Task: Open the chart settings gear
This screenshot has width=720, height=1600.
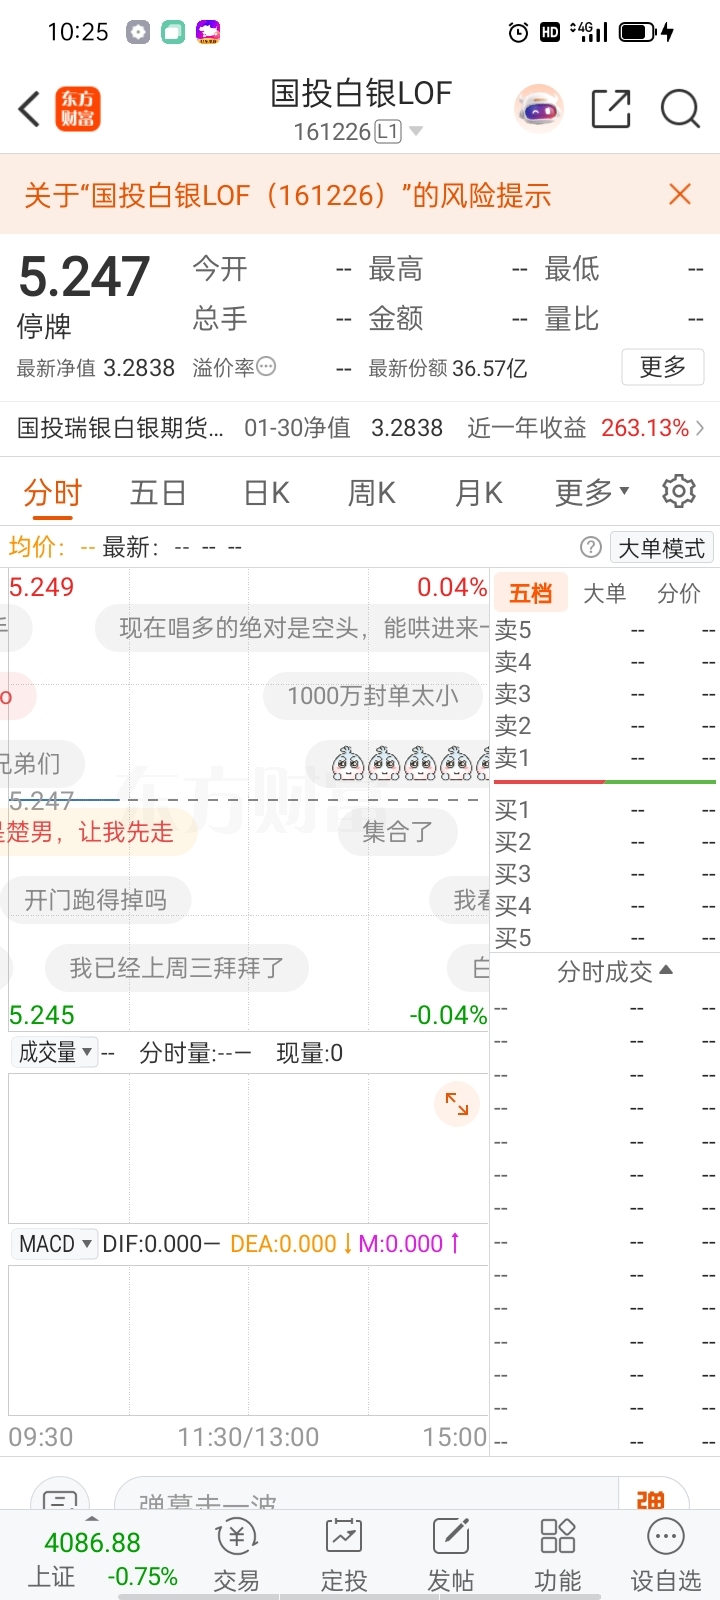Action: pyautogui.click(x=679, y=491)
